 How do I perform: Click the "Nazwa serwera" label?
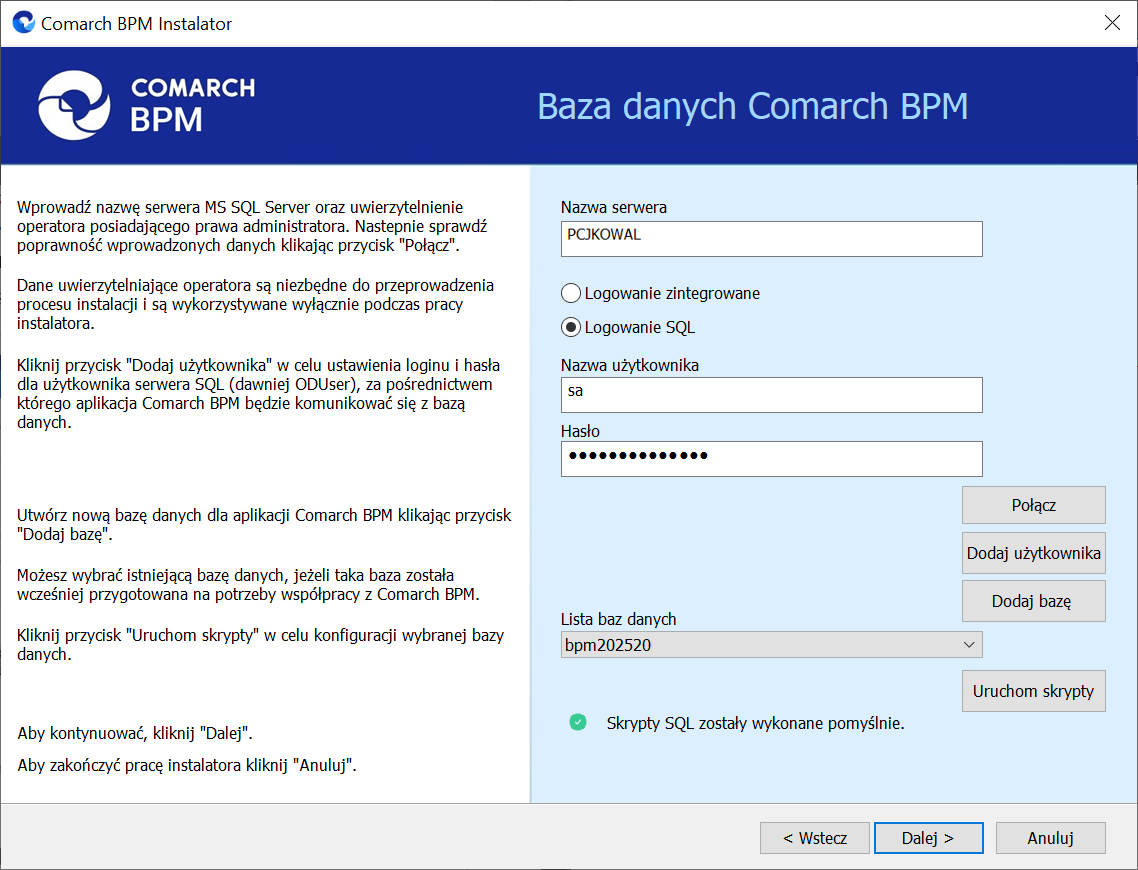[613, 208]
